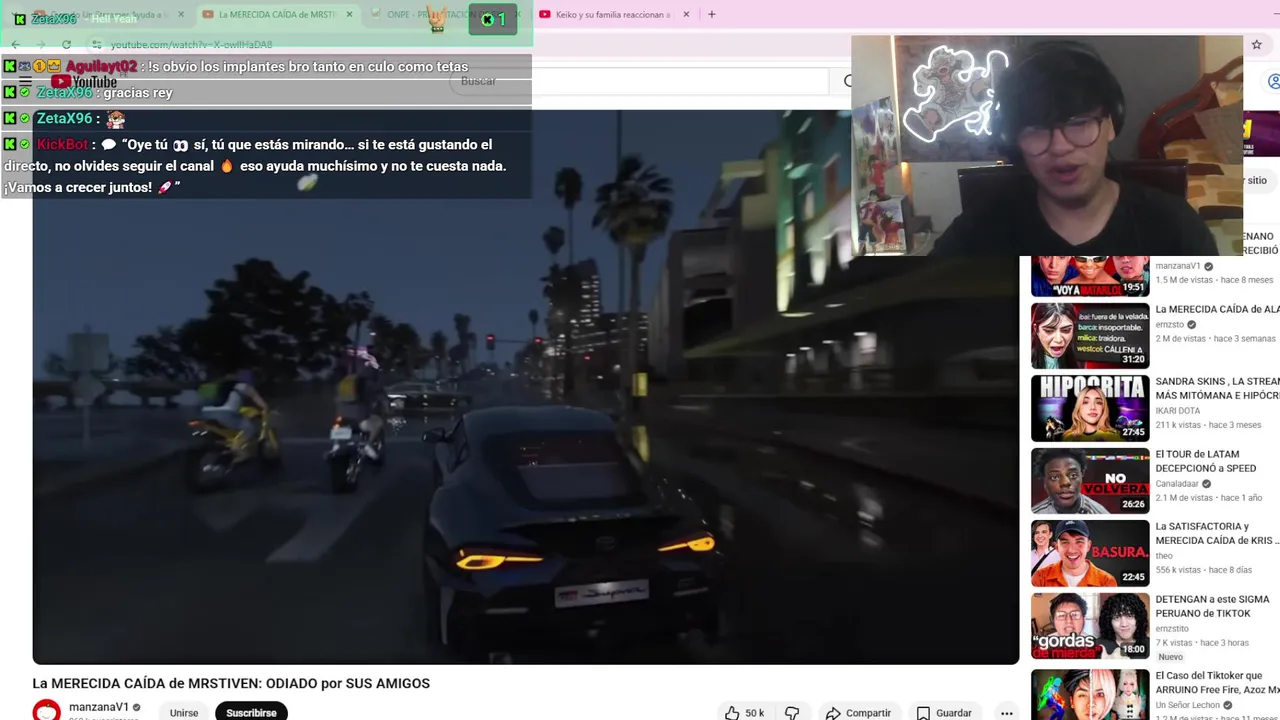Open 'La SATISFACTORIA y MERECIDA CAÍDA de KRIS' title
This screenshot has height=720, width=1280.
tap(1217, 533)
